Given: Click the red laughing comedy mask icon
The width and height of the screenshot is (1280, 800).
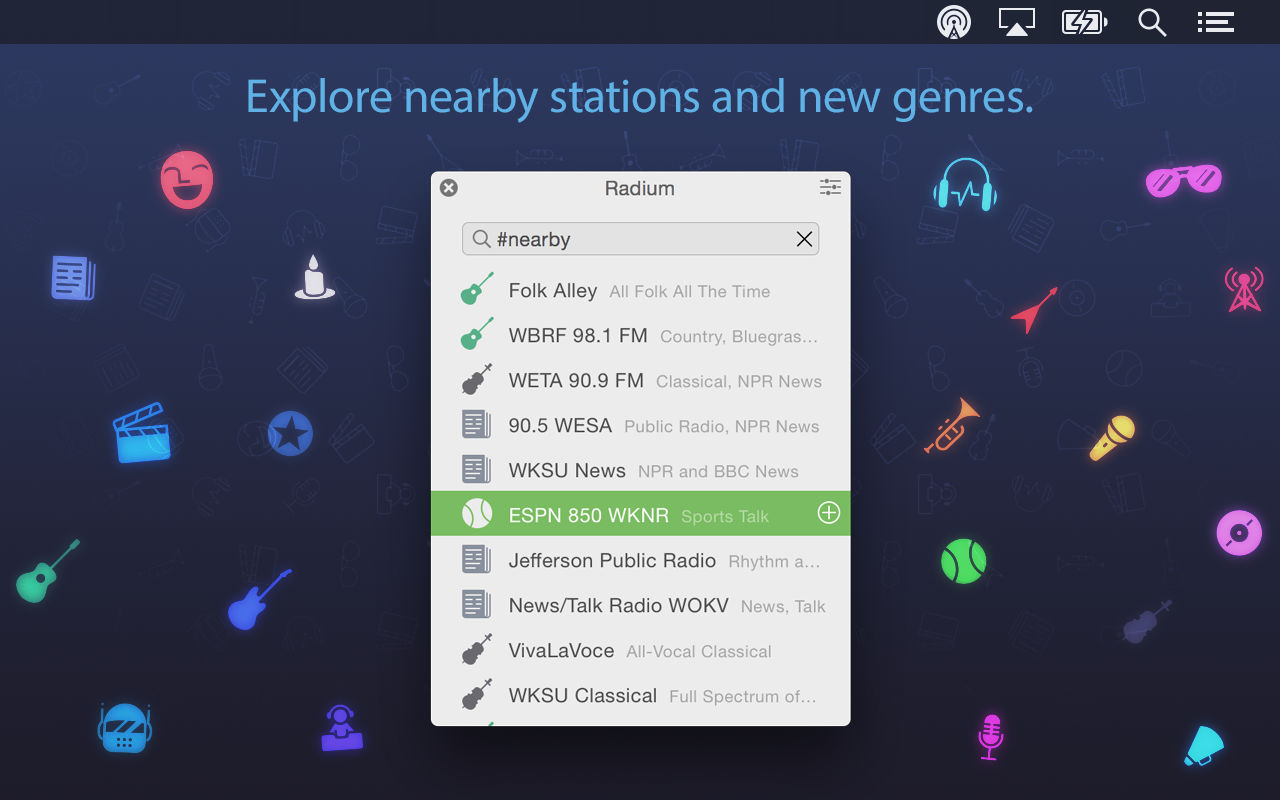Looking at the screenshot, I should [187, 179].
